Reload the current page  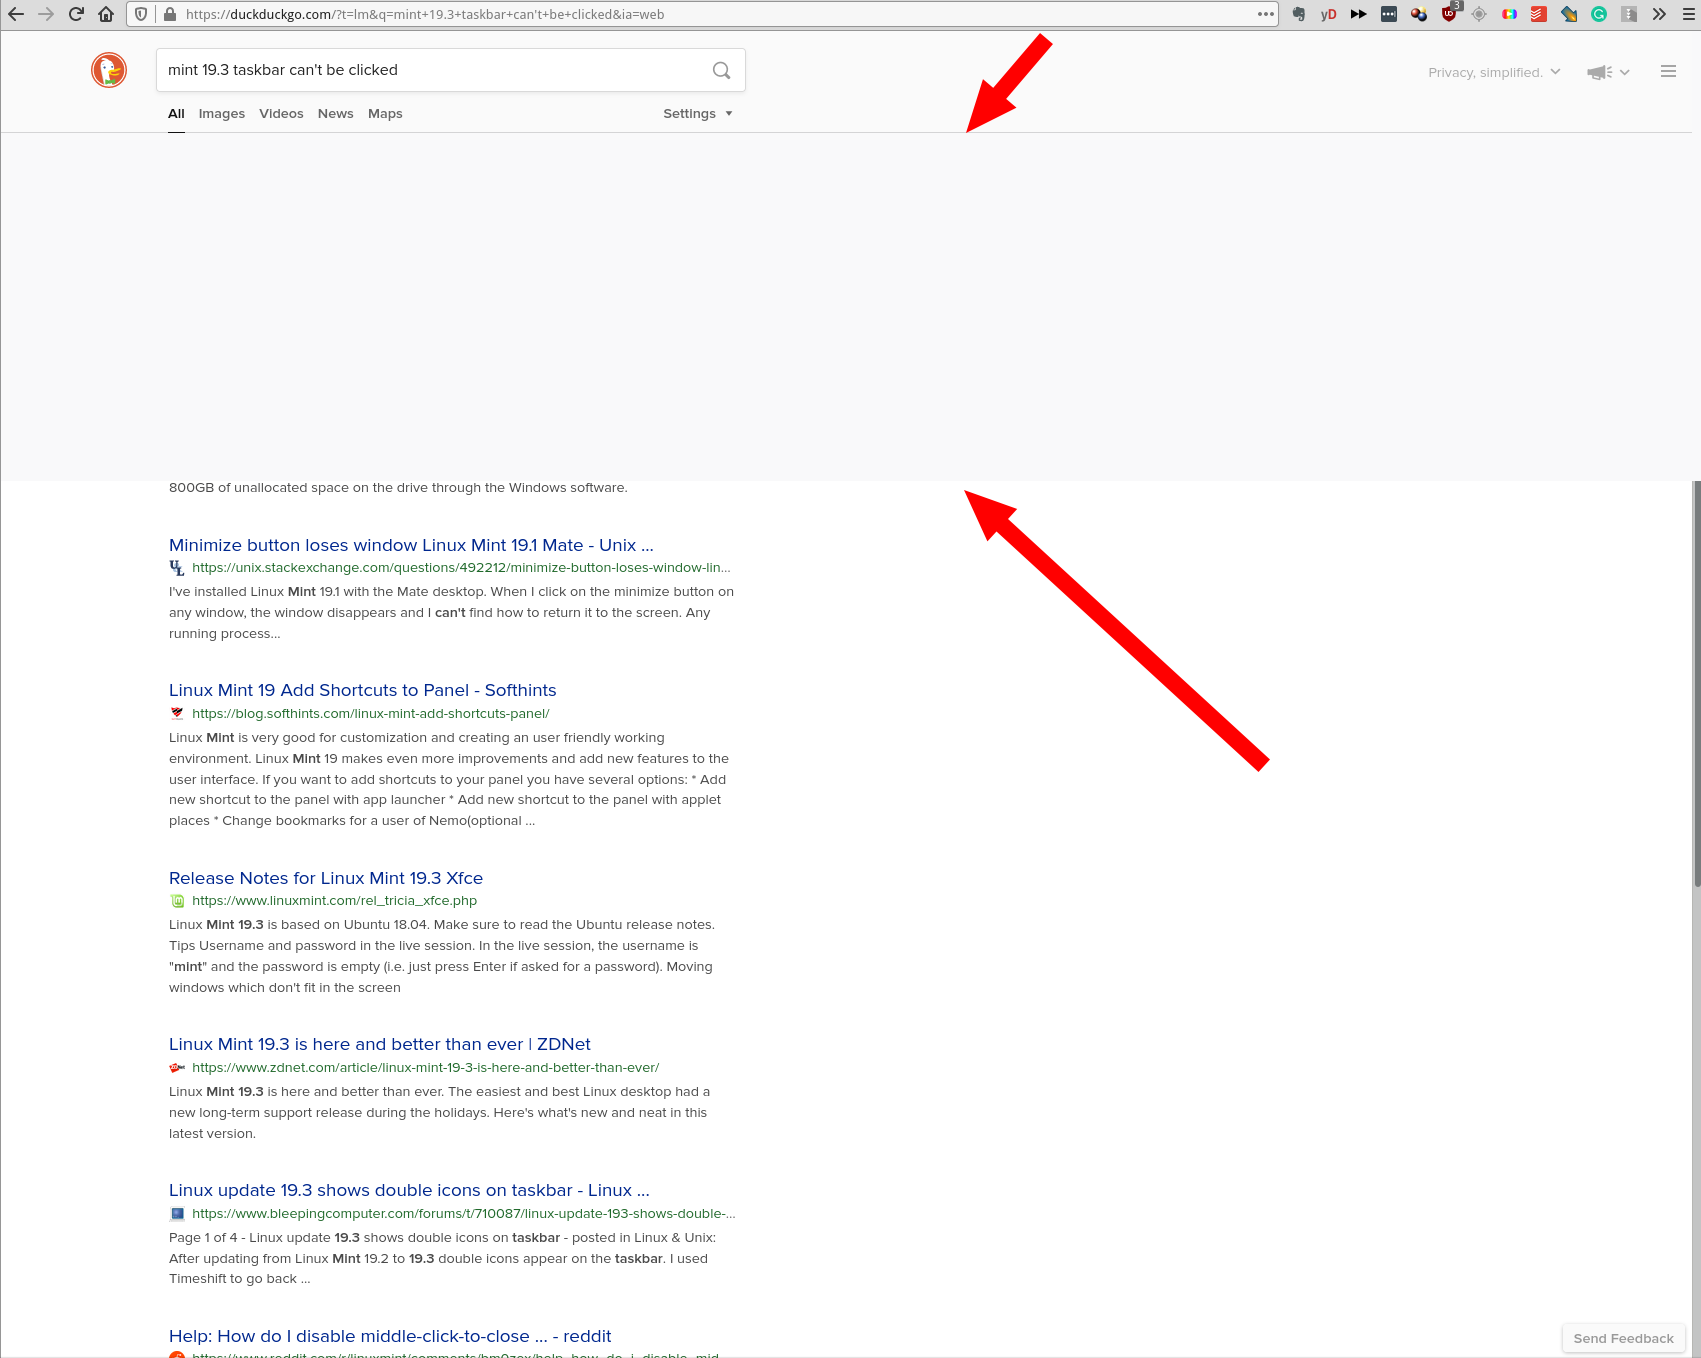point(76,14)
